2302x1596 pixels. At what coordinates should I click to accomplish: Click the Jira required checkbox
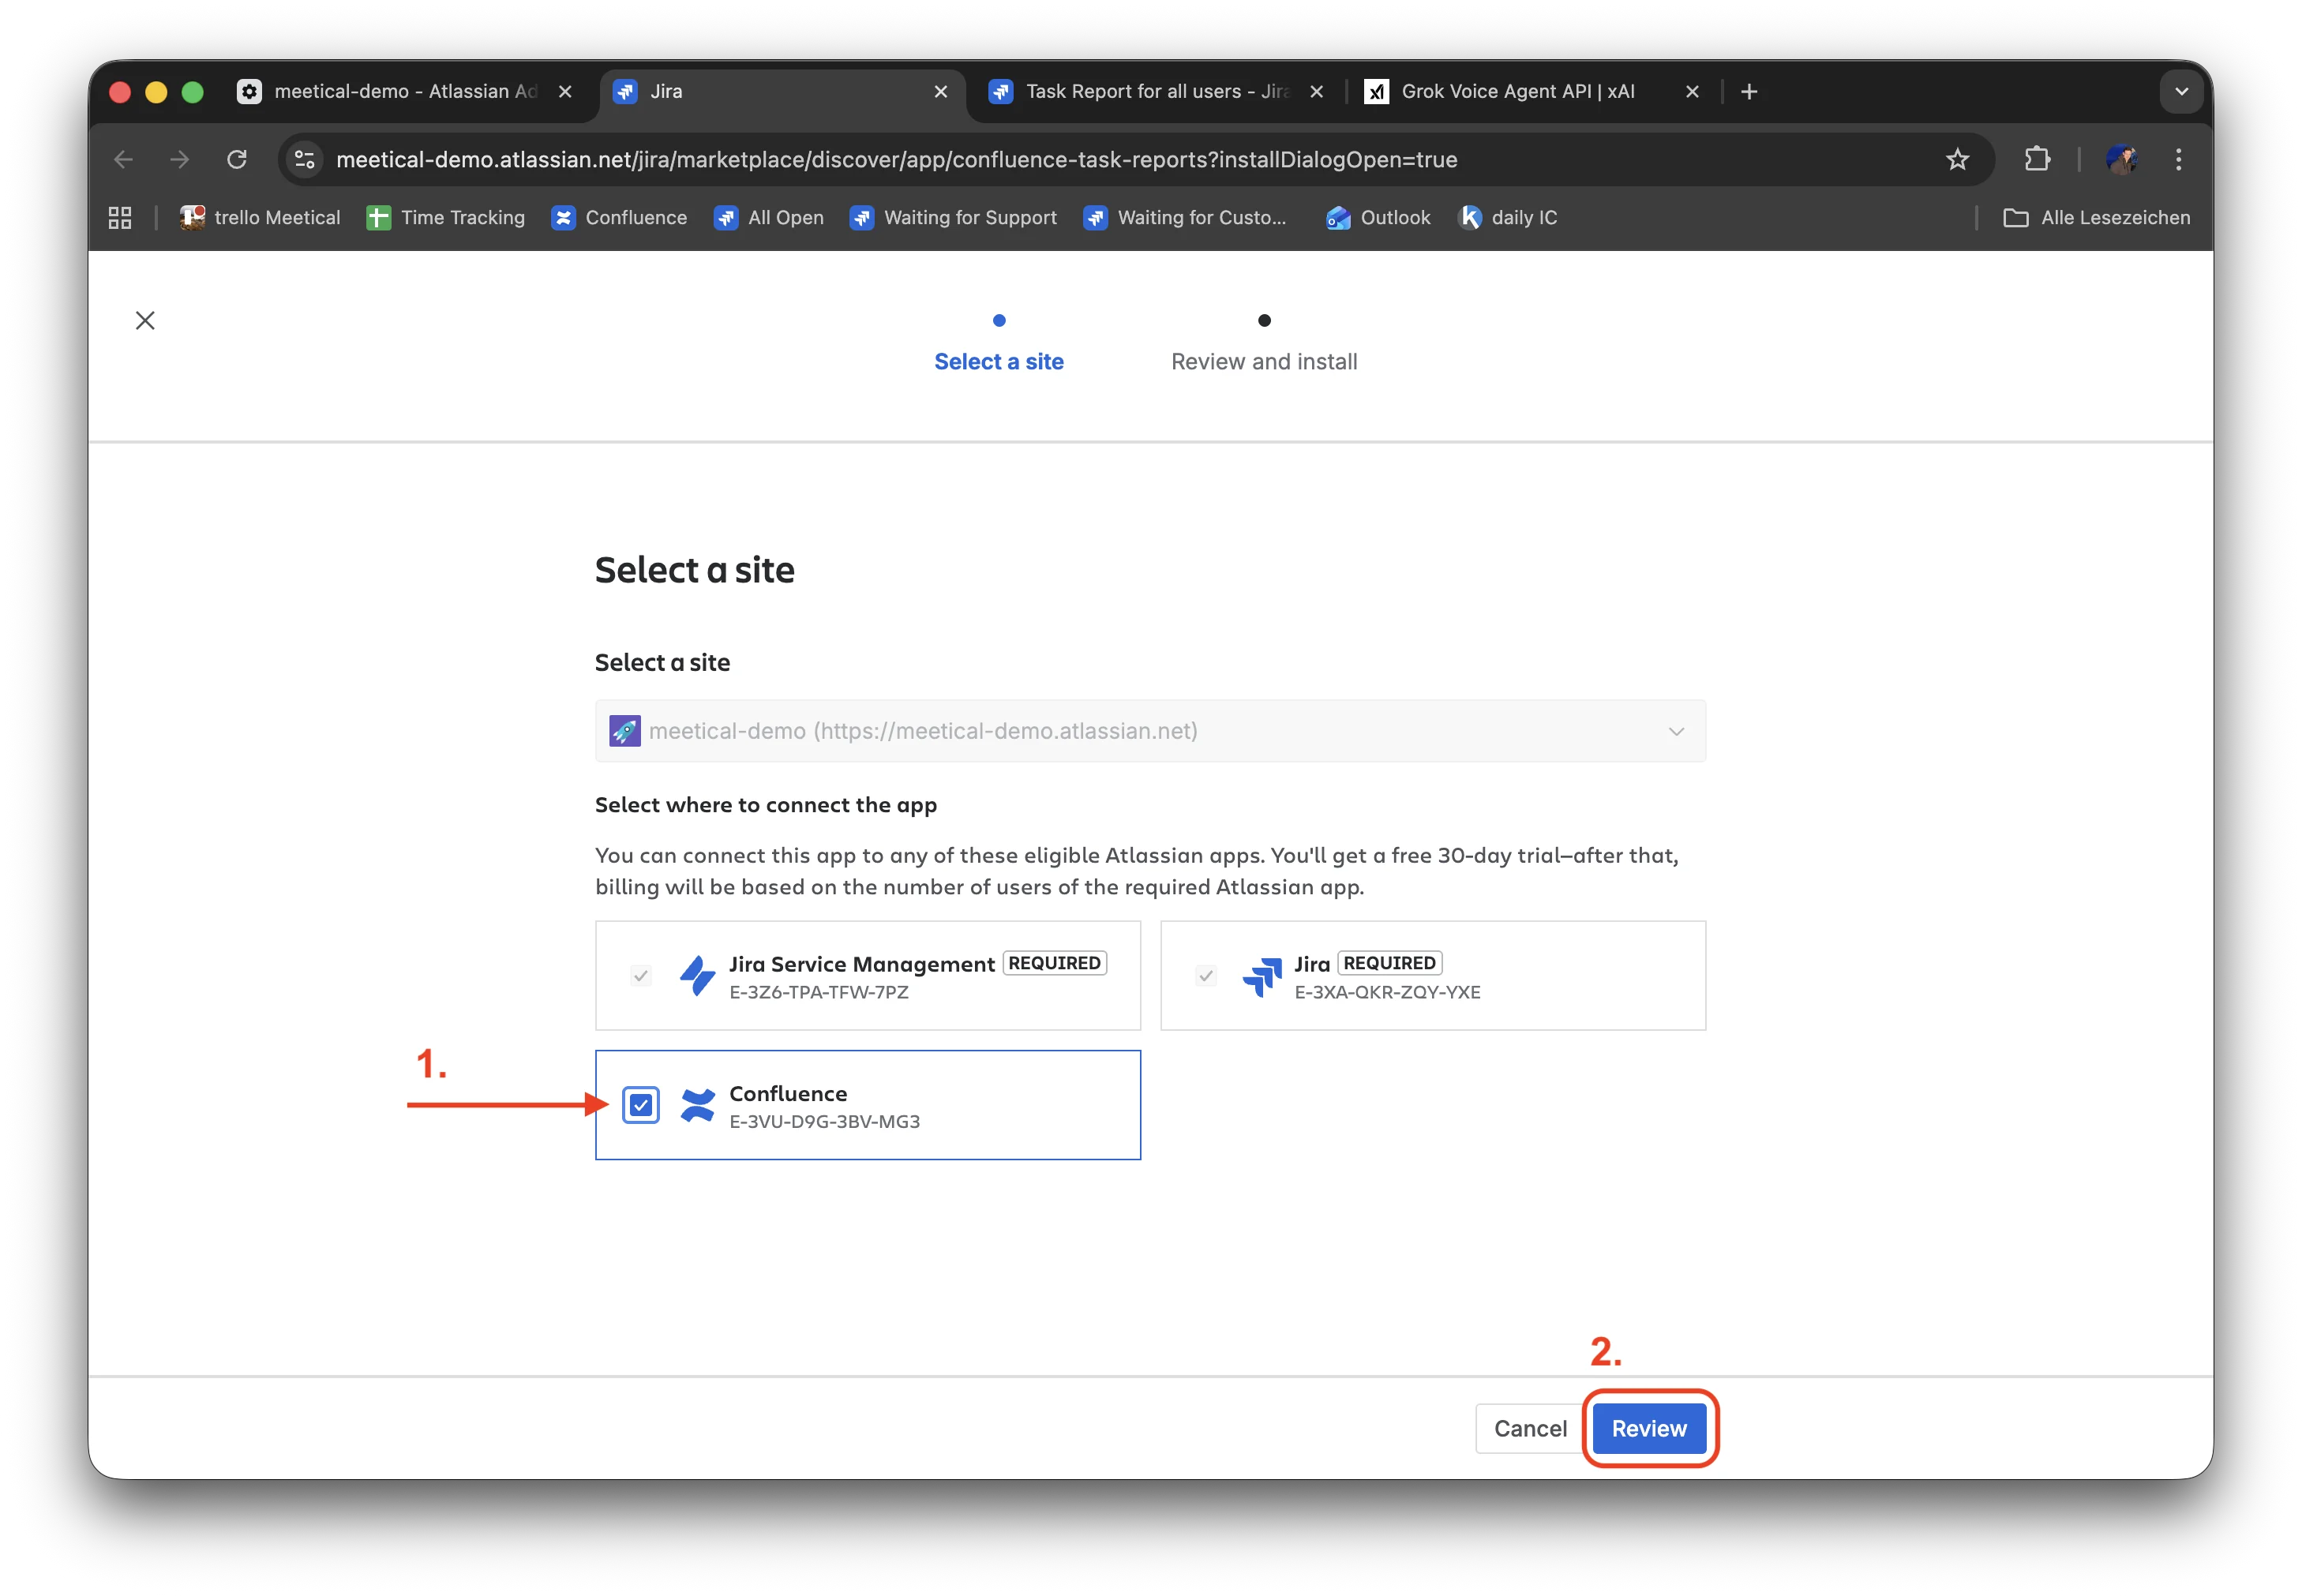[1205, 975]
